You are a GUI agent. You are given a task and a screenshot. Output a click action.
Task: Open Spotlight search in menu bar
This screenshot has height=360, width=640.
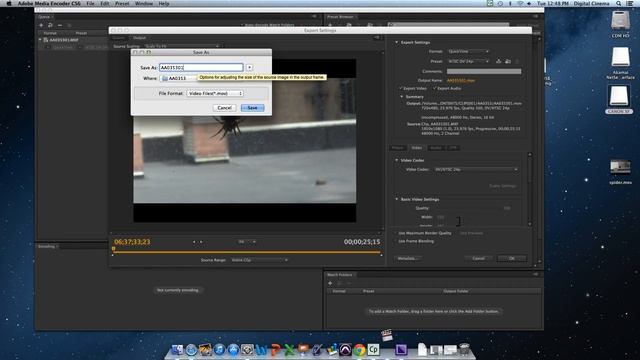point(619,3)
